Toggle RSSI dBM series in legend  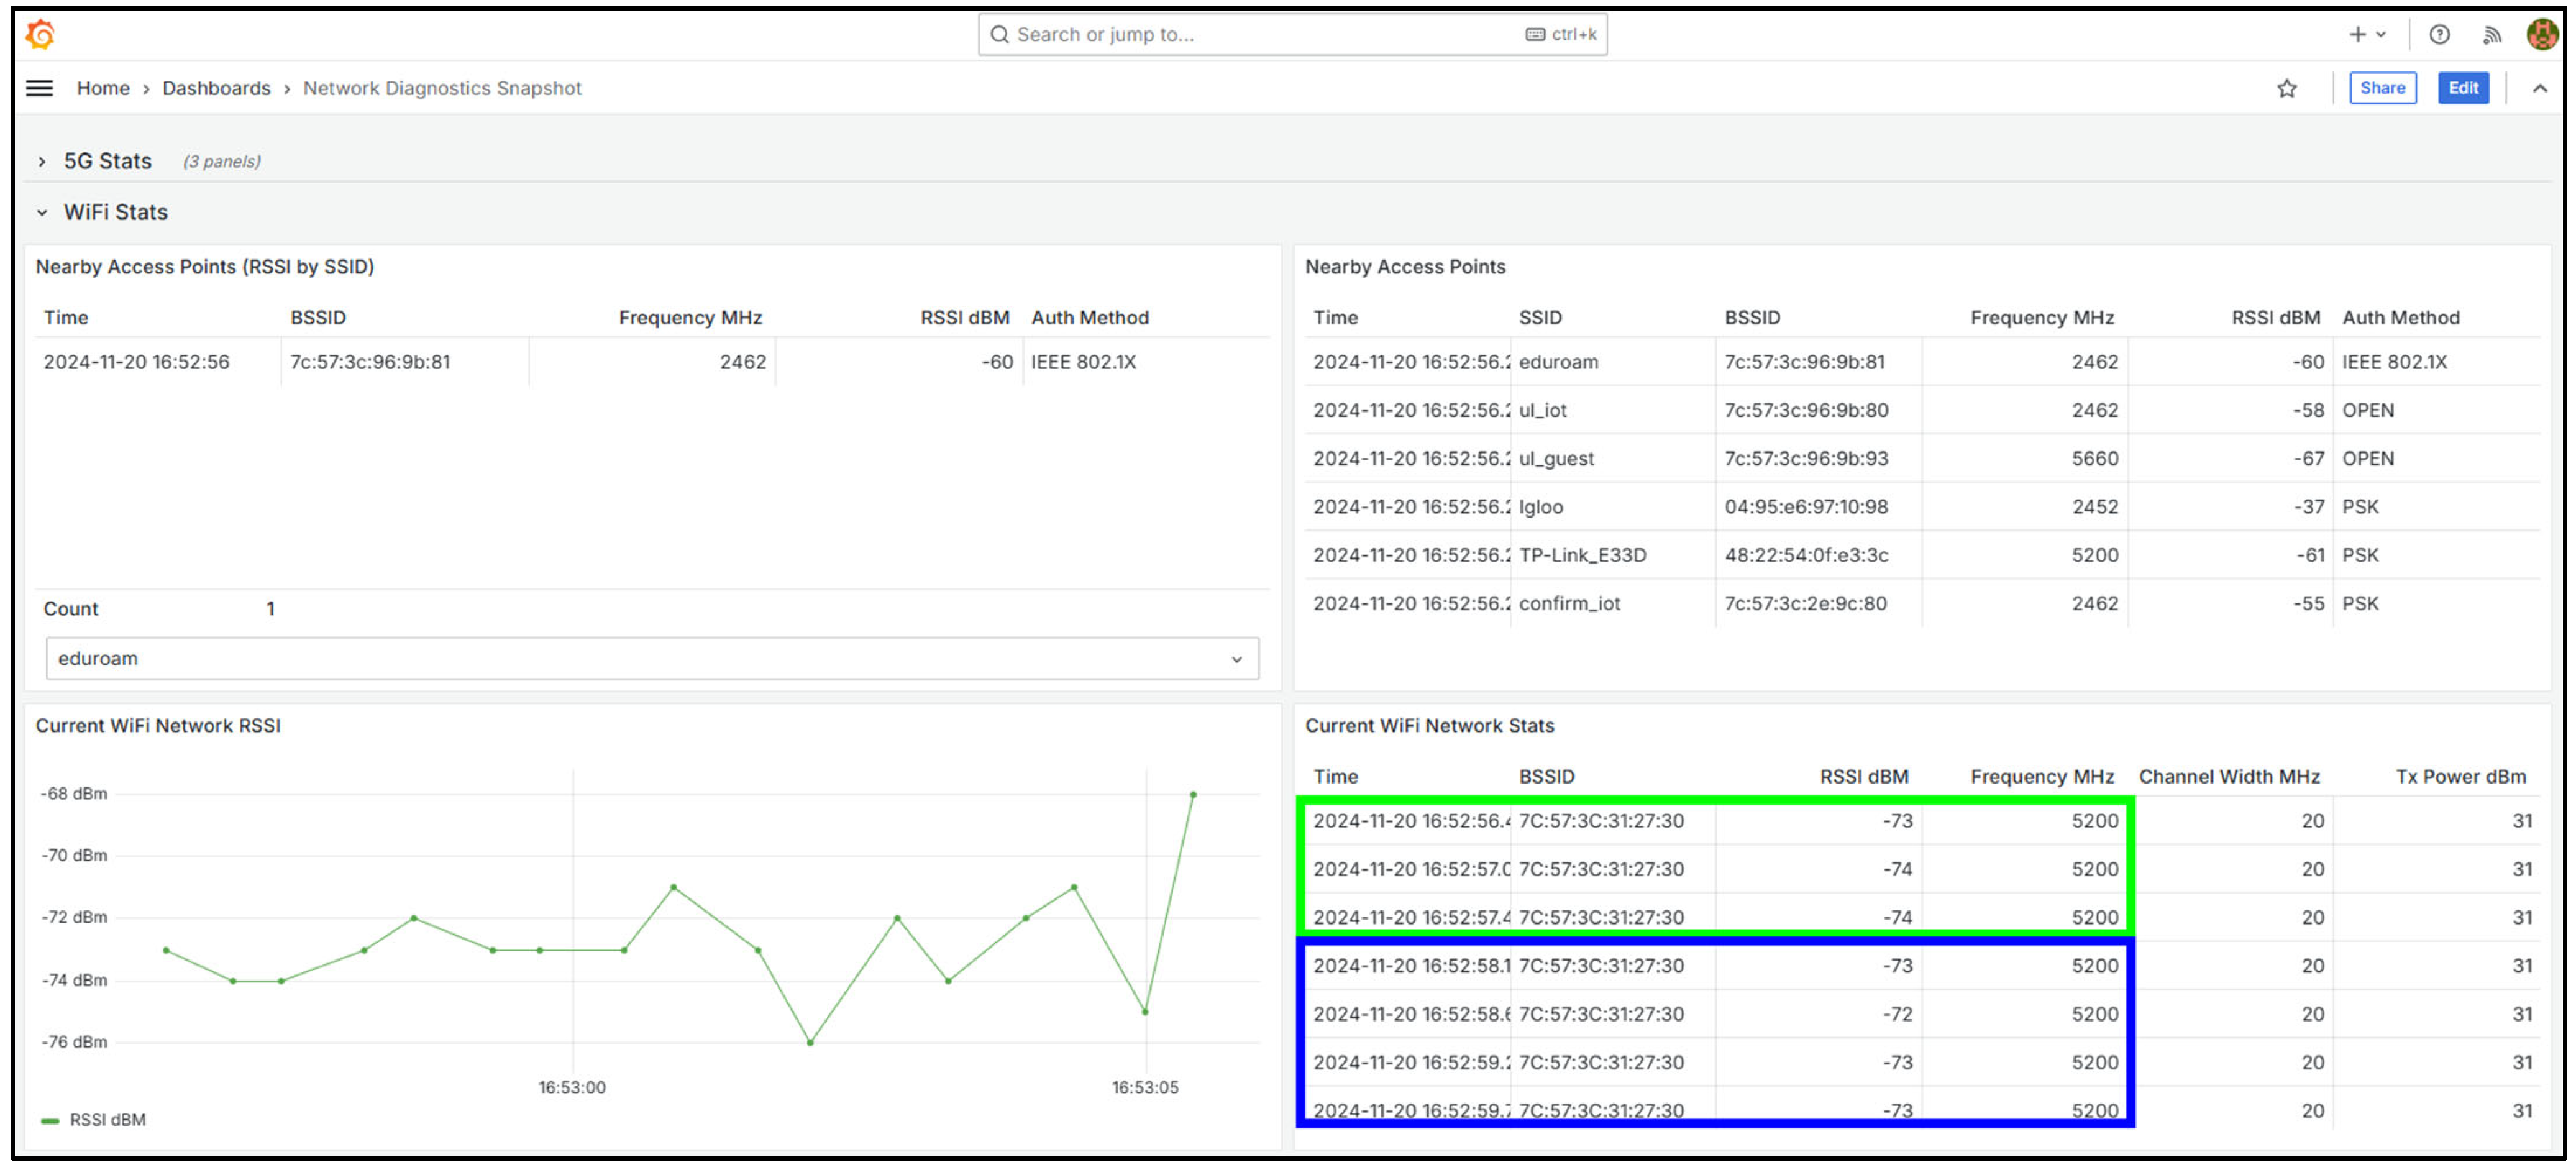pyautogui.click(x=107, y=1119)
